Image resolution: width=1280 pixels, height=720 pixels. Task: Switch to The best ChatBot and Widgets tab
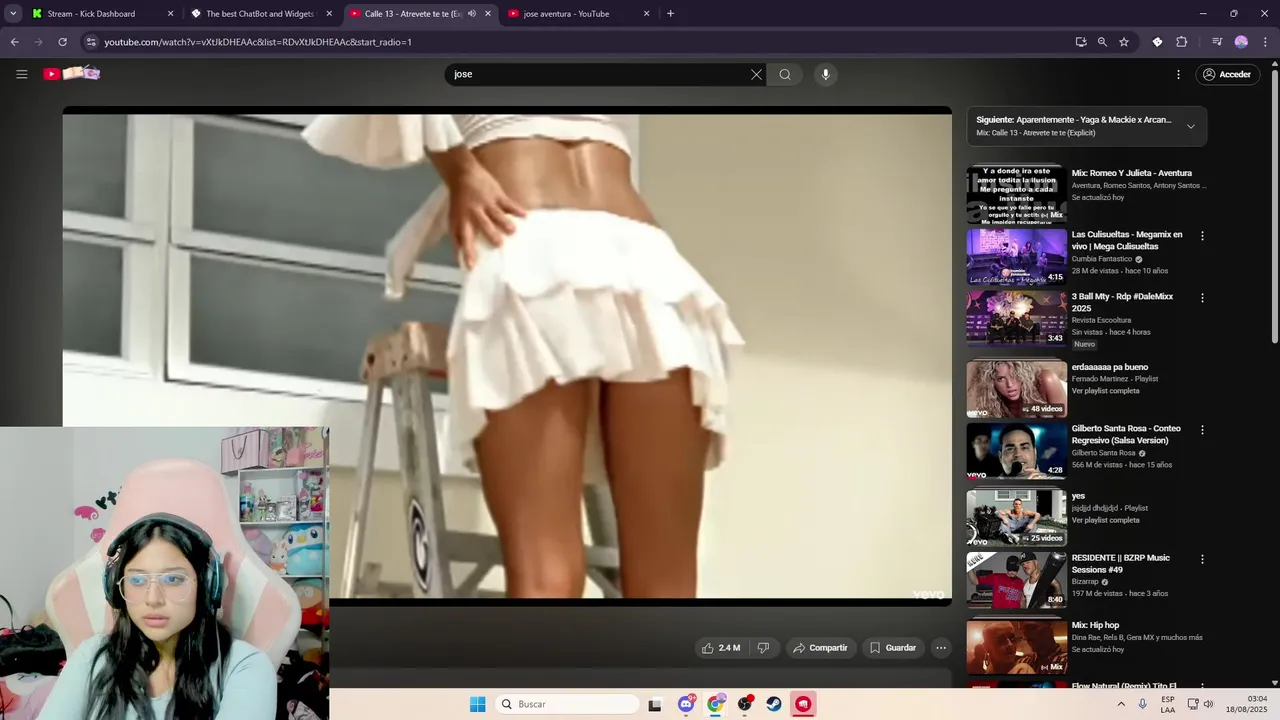(x=259, y=14)
